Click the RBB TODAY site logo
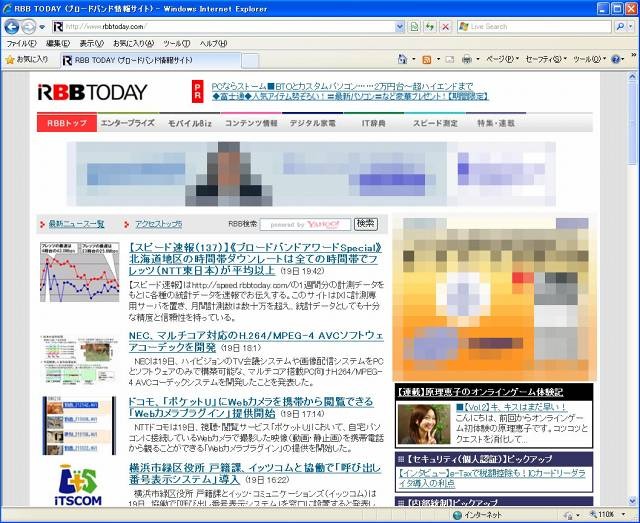 pos(92,92)
